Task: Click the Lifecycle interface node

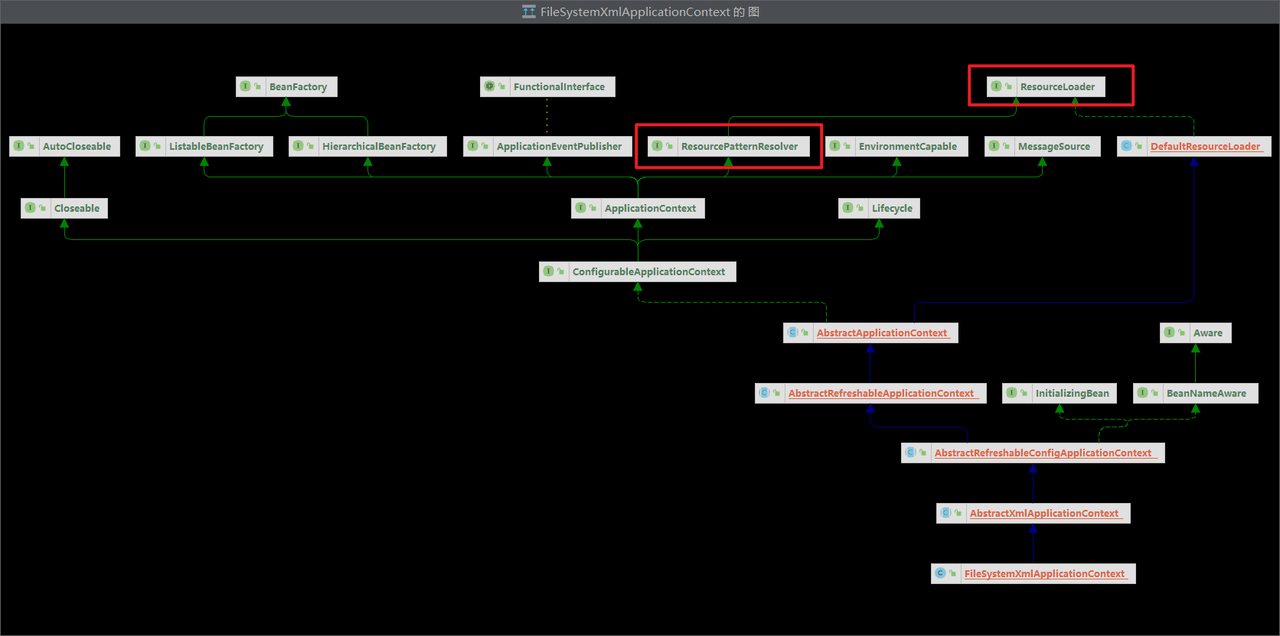Action: click(x=878, y=208)
